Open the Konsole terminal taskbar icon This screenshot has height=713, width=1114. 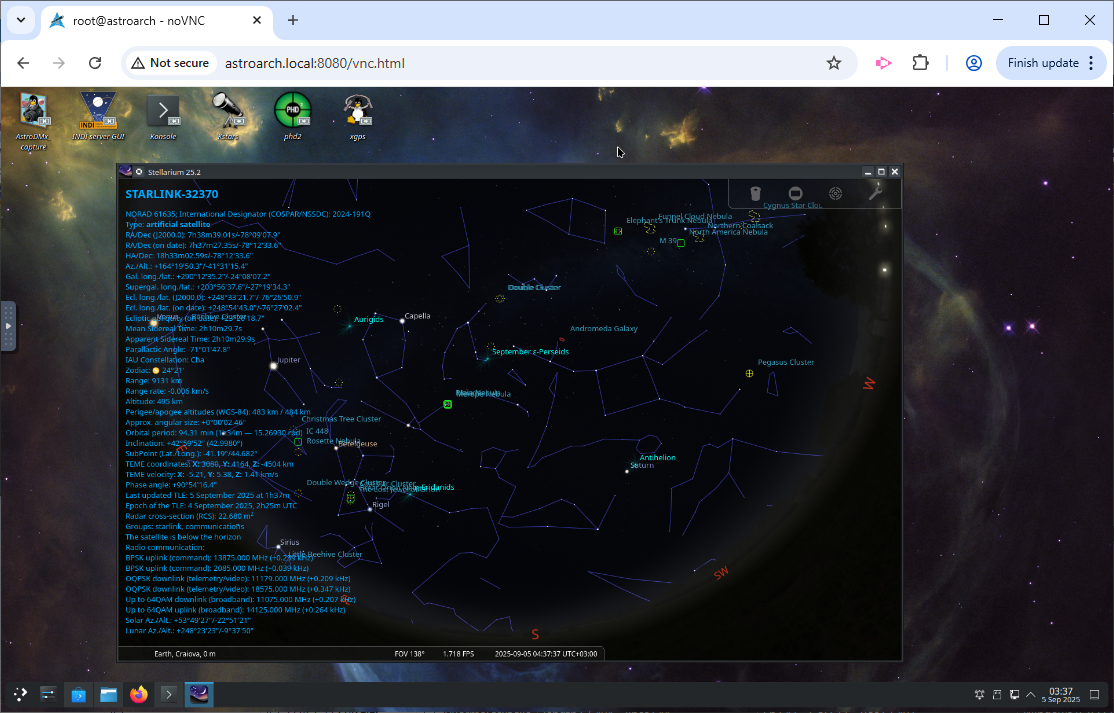[x=168, y=694]
